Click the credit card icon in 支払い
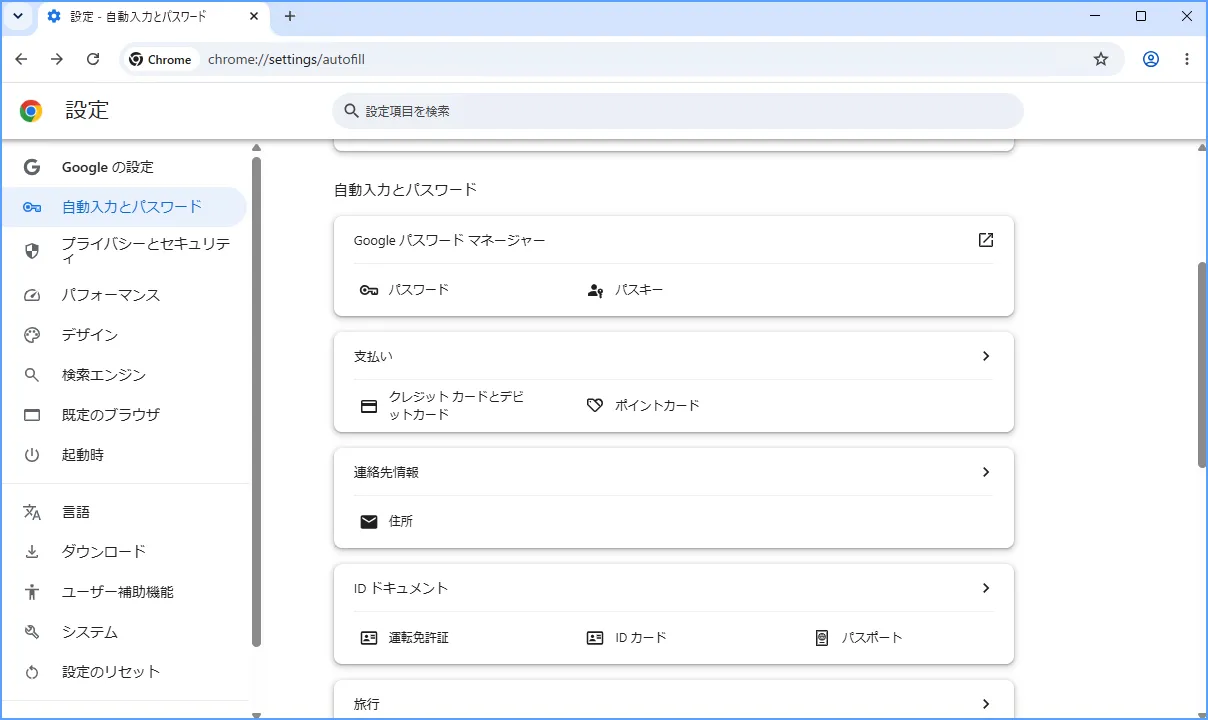Screen dimensions: 1208x720 369,406
